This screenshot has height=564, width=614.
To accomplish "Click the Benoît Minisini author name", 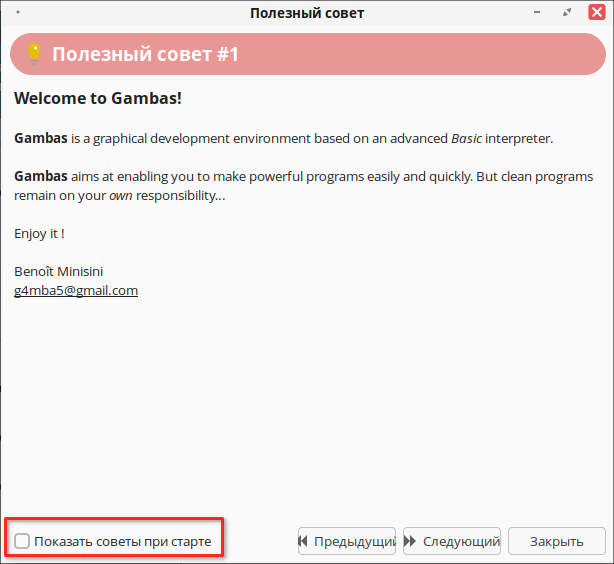I will tap(59, 271).
